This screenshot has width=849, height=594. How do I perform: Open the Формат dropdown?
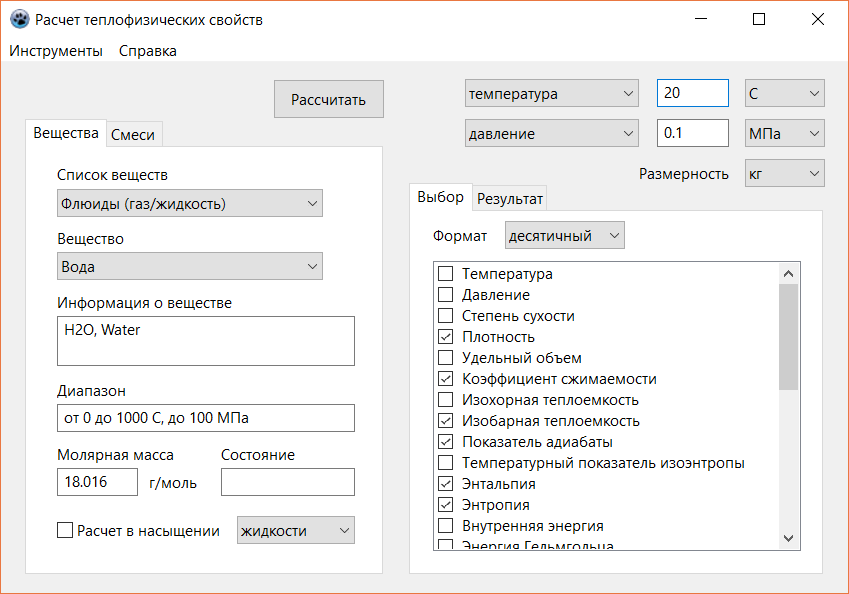[565, 236]
